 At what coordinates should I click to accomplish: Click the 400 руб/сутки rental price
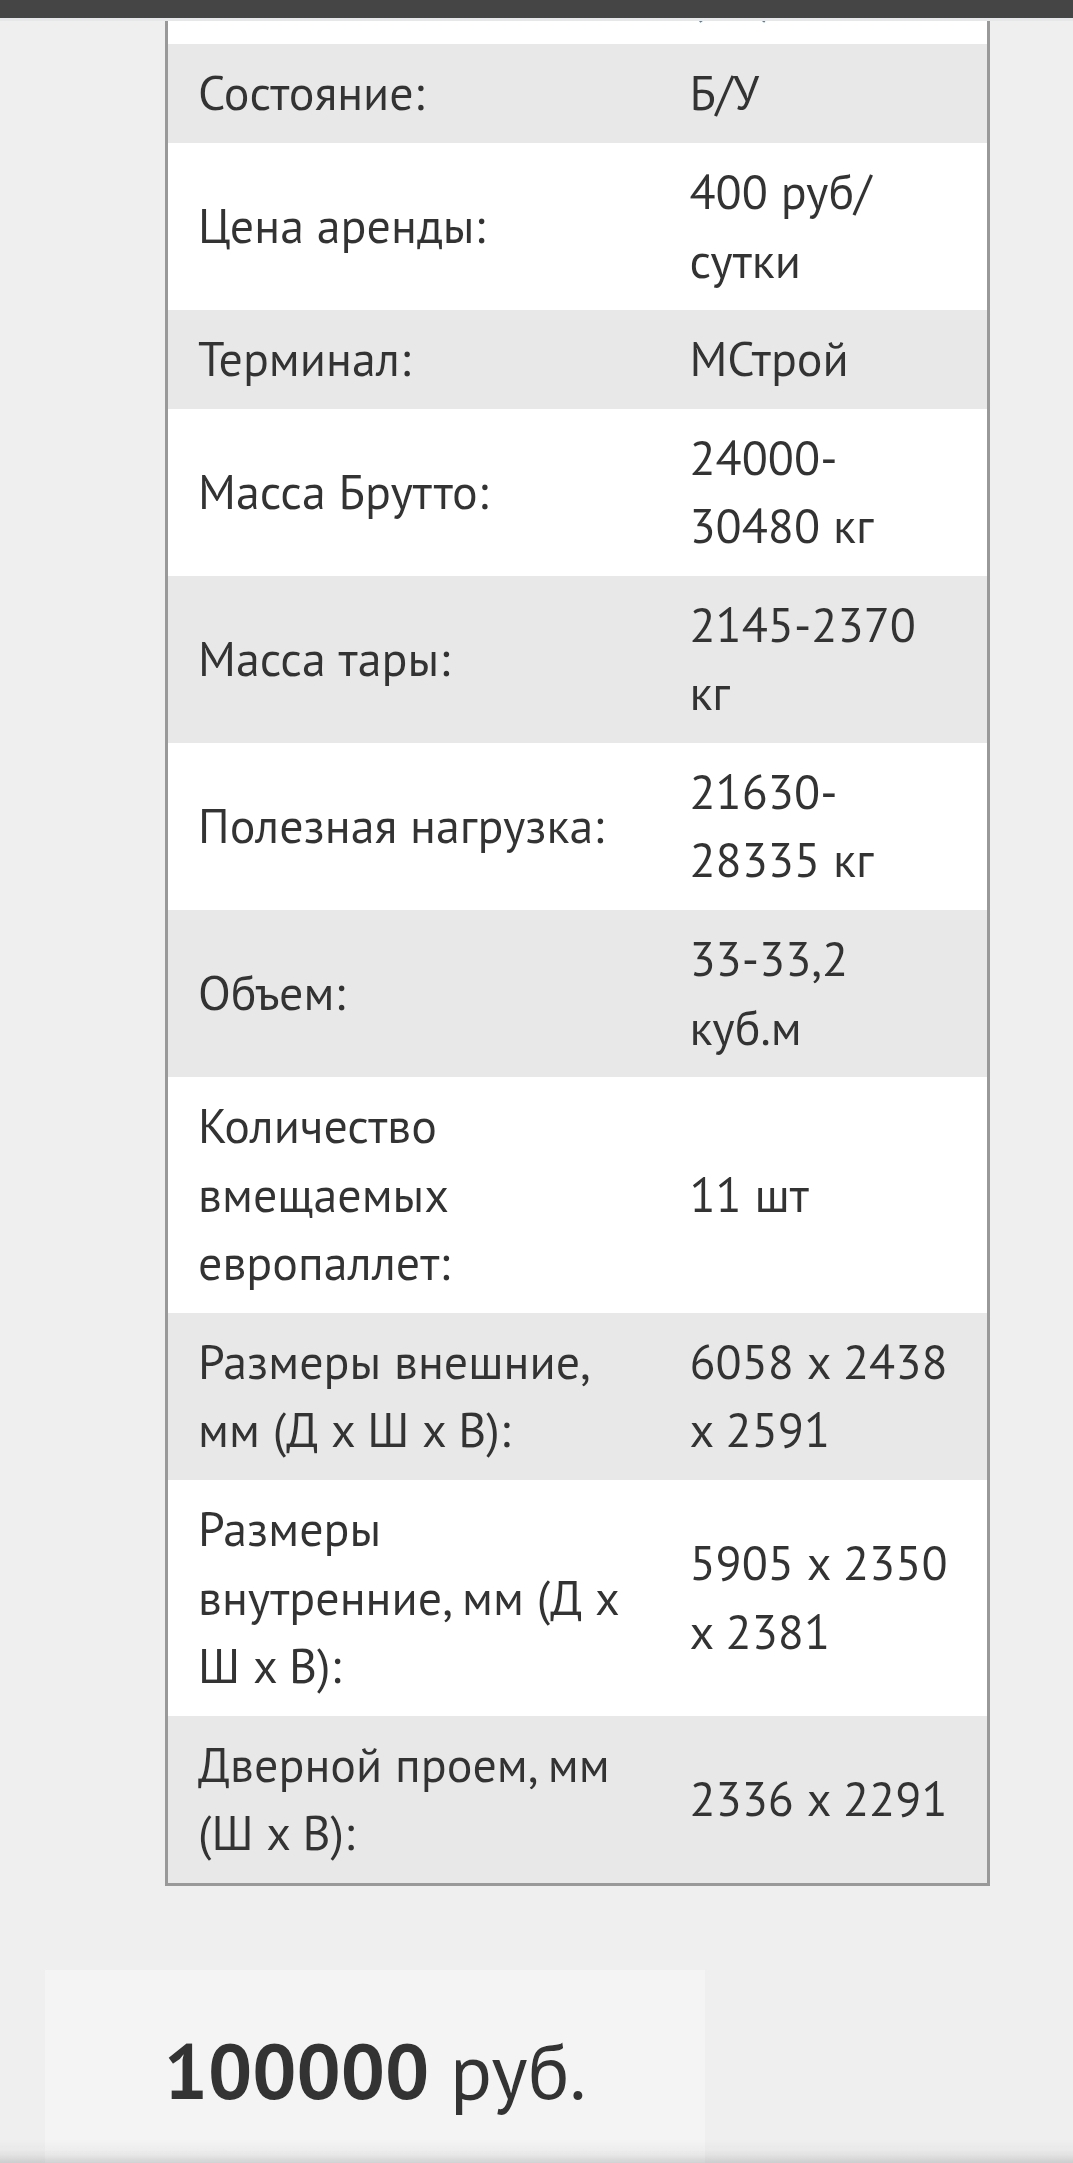[781, 228]
